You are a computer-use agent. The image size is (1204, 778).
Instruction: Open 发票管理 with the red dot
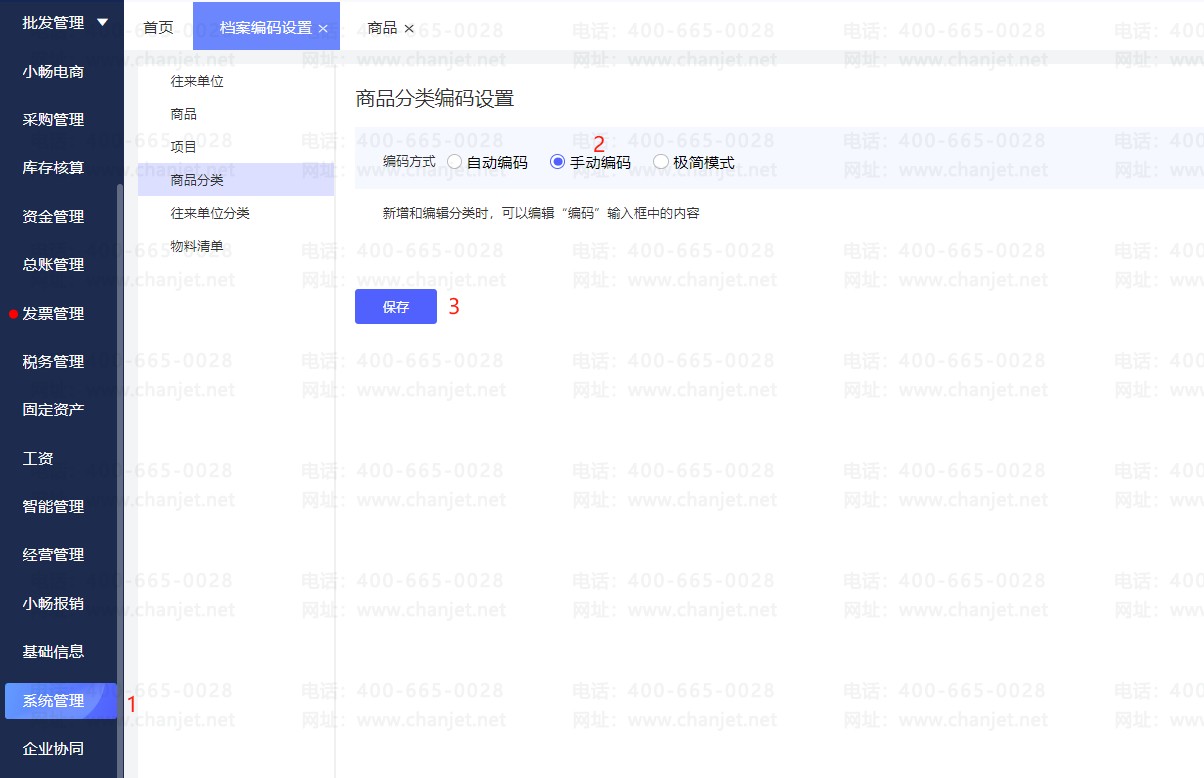click(x=54, y=314)
